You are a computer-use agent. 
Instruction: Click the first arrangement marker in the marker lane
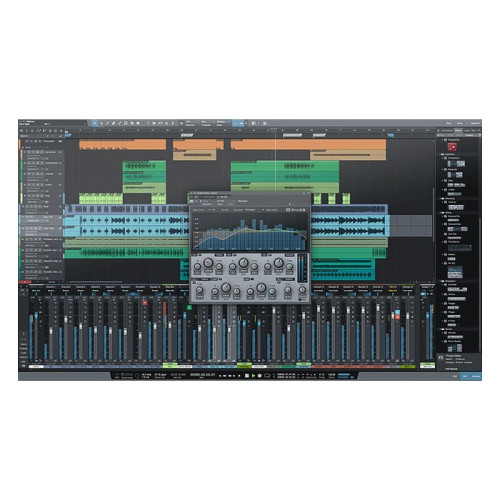tap(68, 135)
